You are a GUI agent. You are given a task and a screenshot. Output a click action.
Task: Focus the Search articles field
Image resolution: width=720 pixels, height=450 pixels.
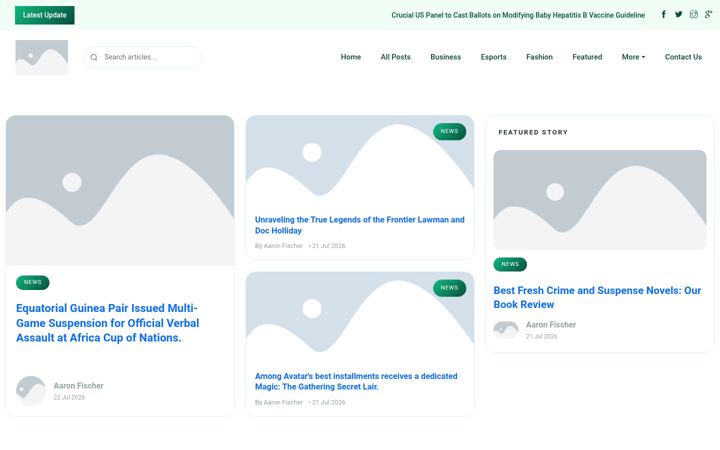(x=142, y=57)
